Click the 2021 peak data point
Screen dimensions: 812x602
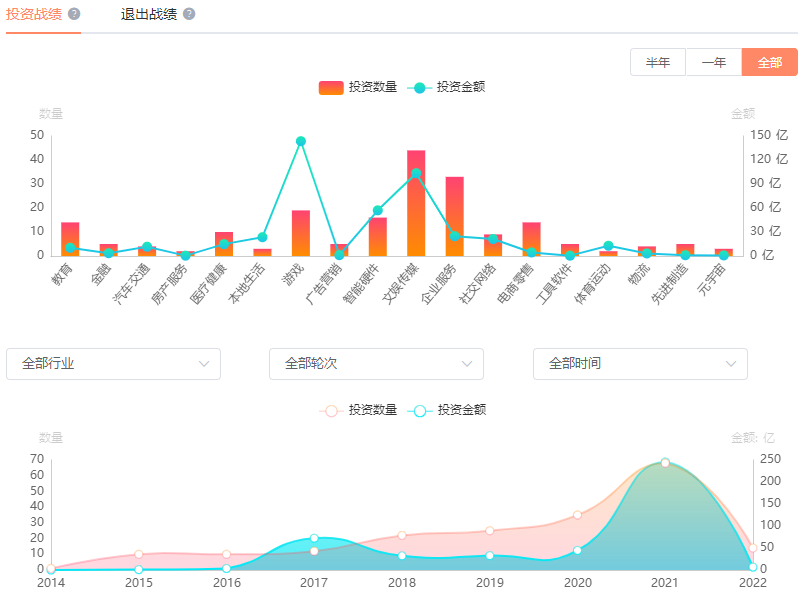(665, 463)
